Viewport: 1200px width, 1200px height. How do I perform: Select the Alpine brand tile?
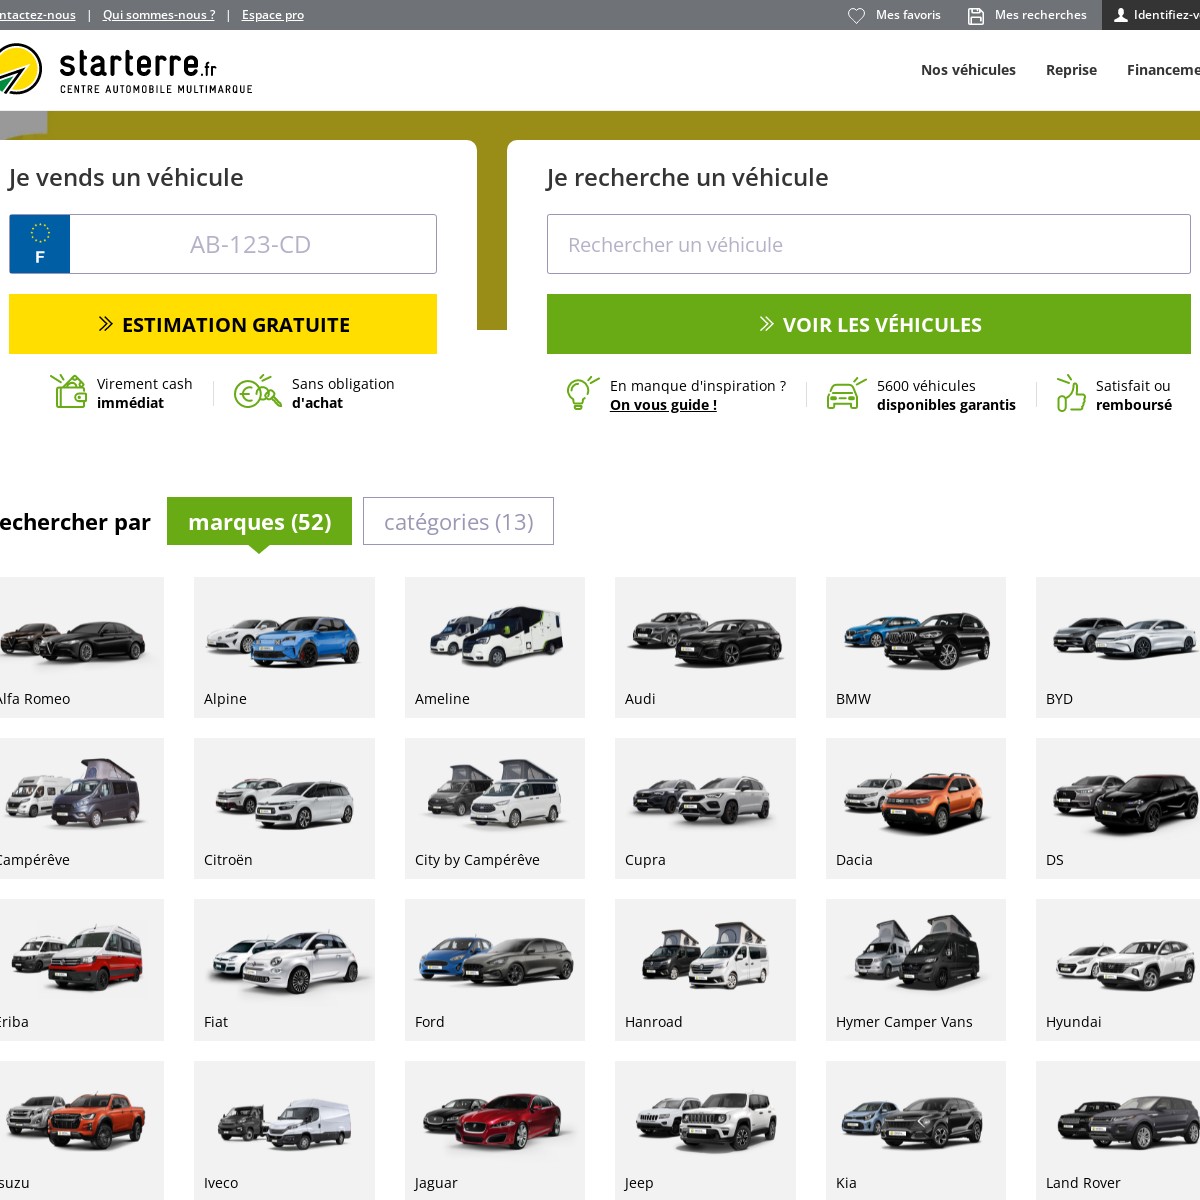tap(284, 647)
